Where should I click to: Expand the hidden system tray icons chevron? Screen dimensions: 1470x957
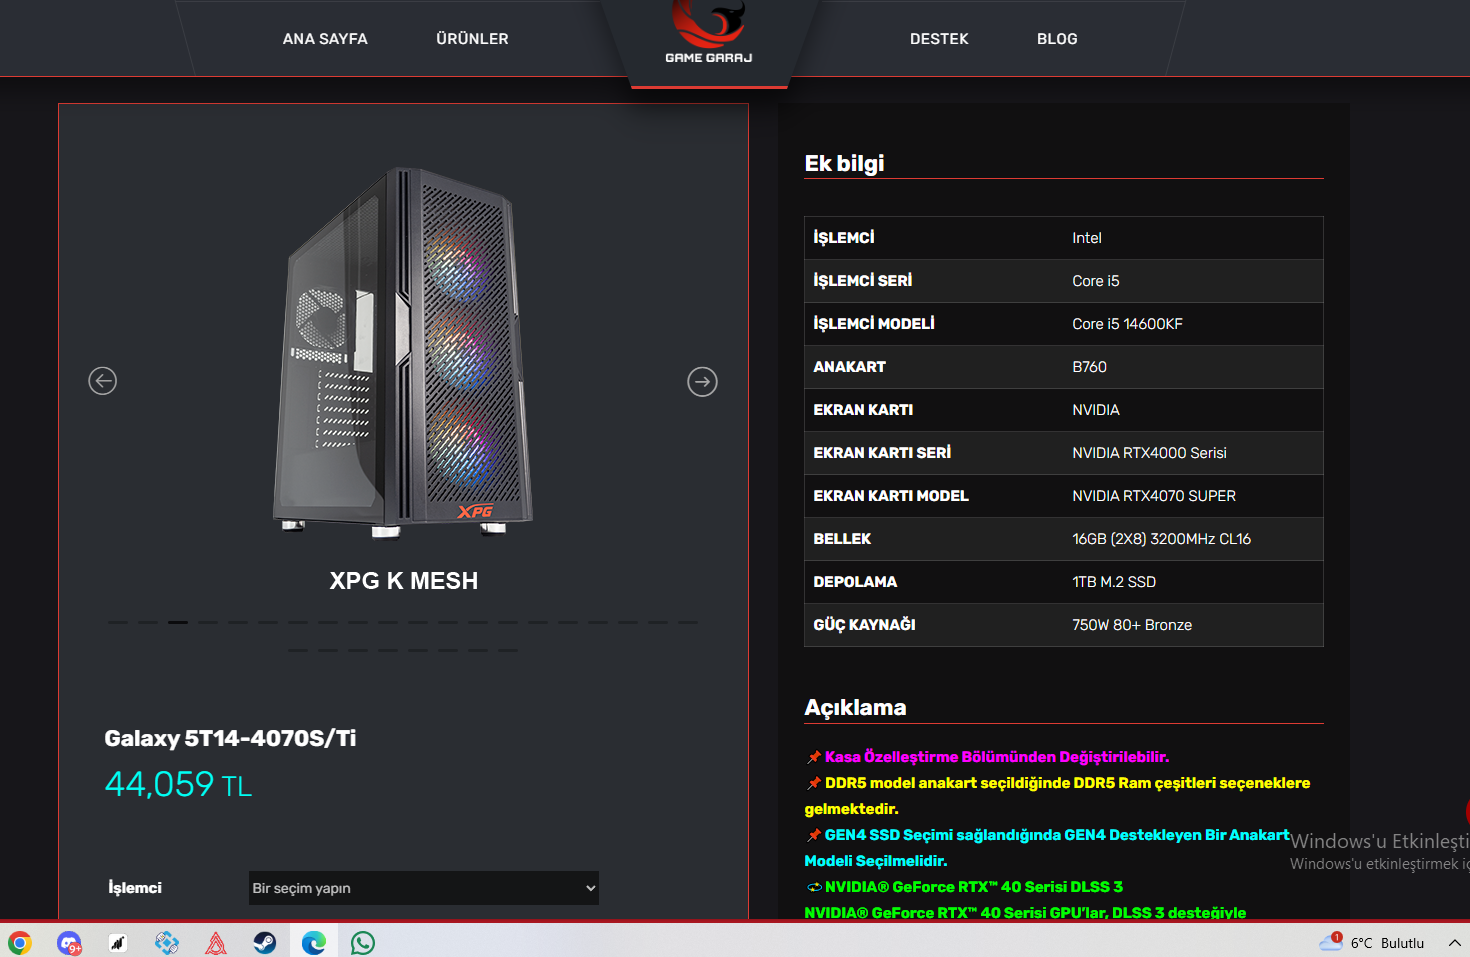[x=1455, y=942]
